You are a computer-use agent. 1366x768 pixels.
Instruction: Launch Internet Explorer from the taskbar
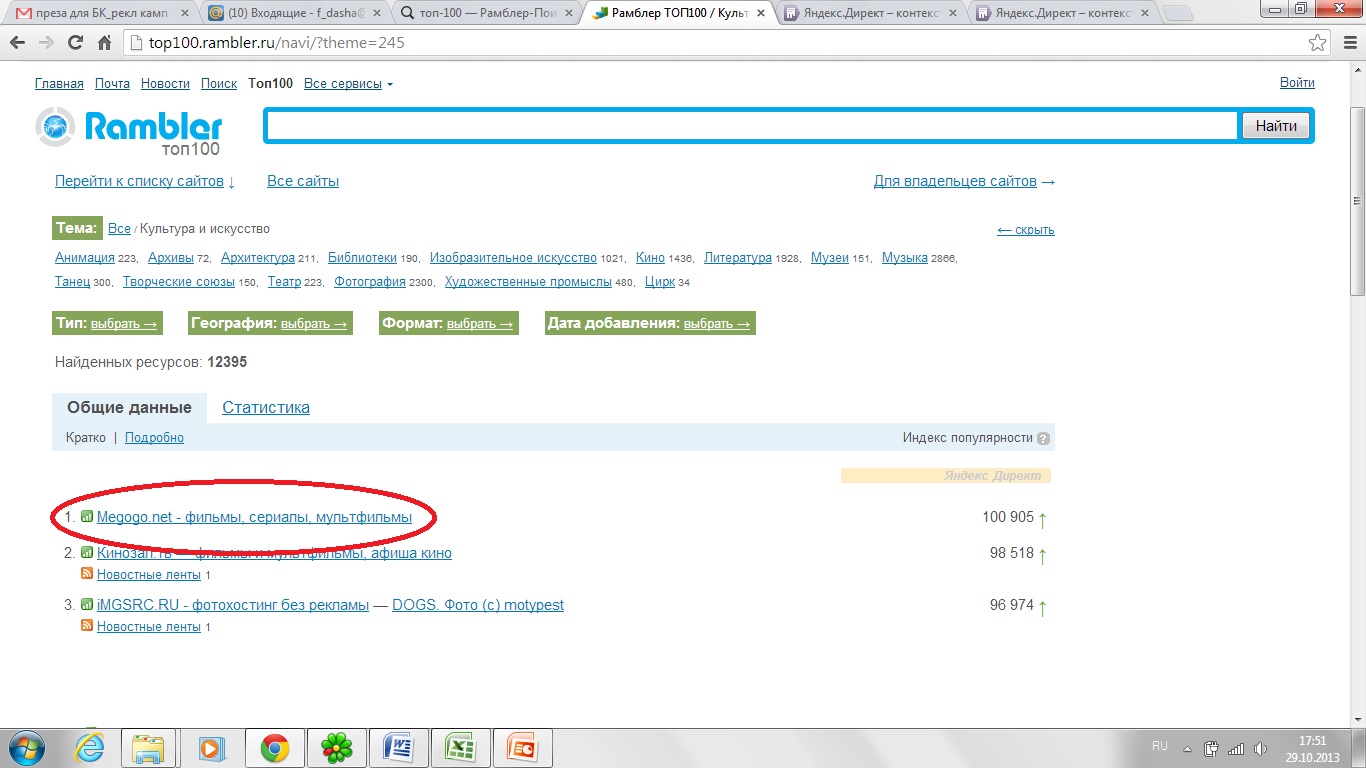point(91,748)
